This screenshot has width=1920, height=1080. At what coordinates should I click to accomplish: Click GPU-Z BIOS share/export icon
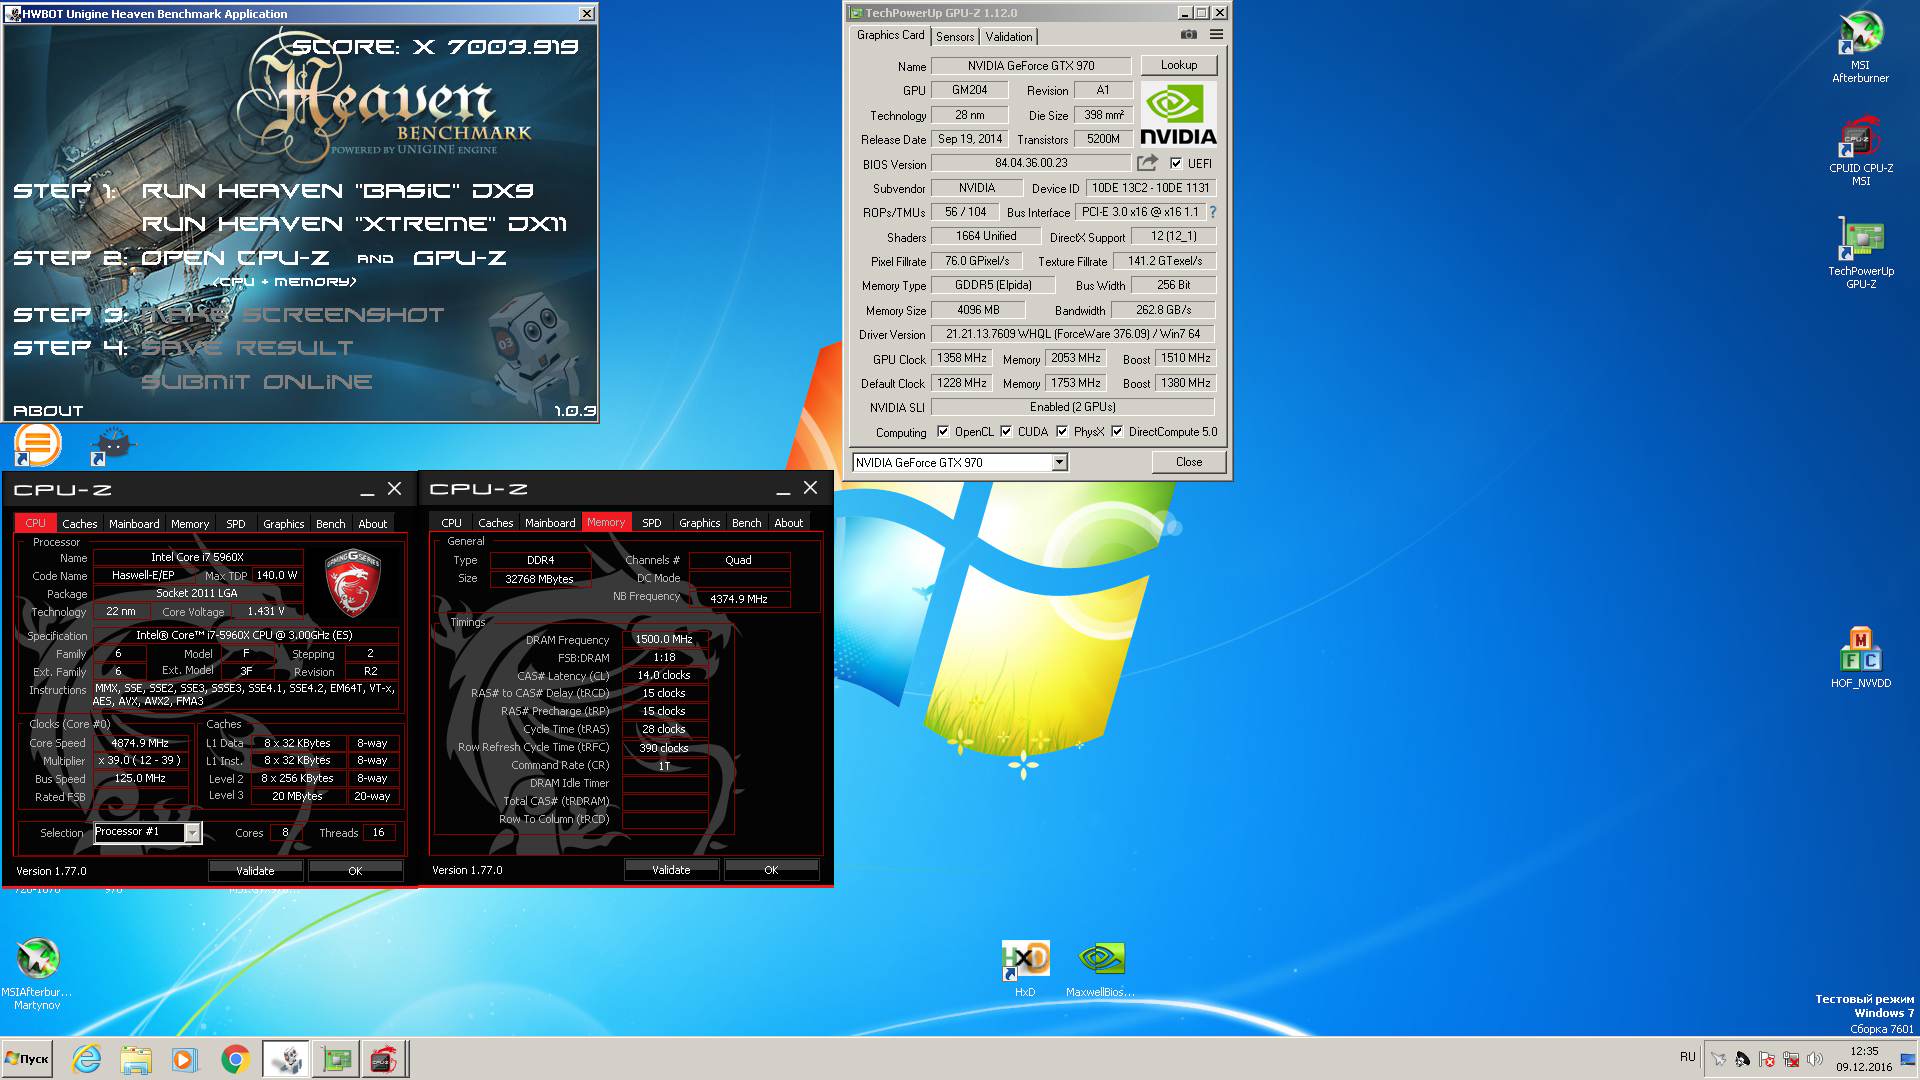click(x=1147, y=162)
